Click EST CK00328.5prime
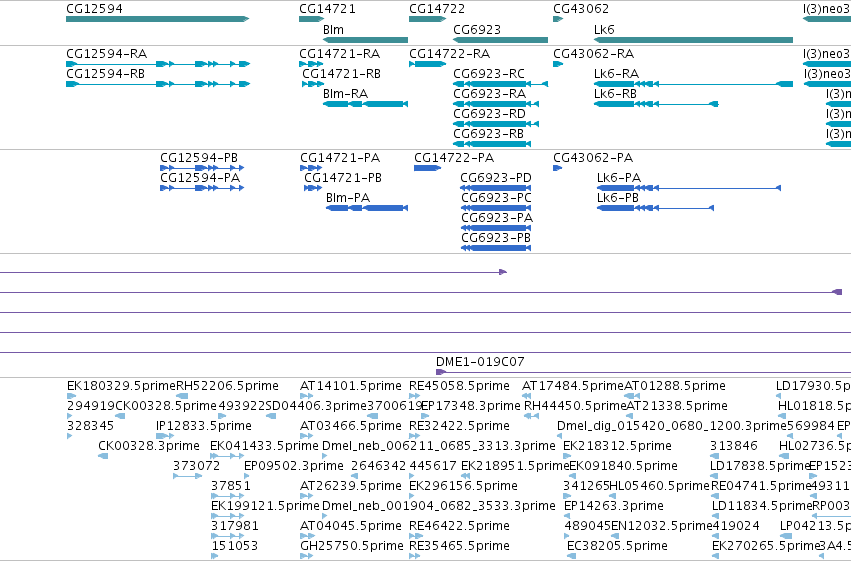Viewport: 851px width, 561px height. point(120,416)
